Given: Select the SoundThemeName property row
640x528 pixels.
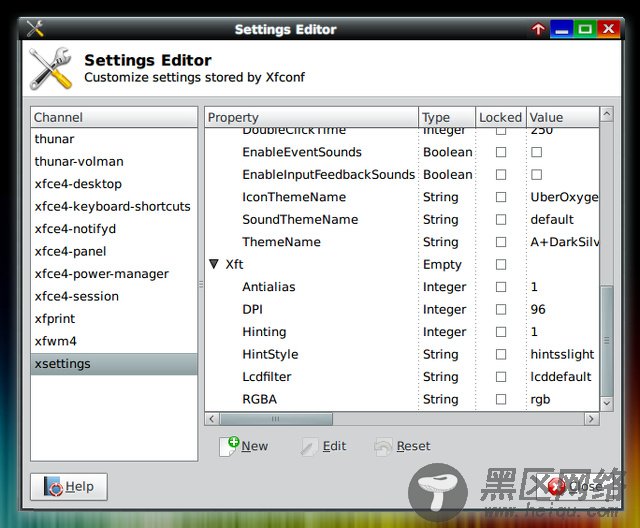Looking at the screenshot, I should 402,220.
